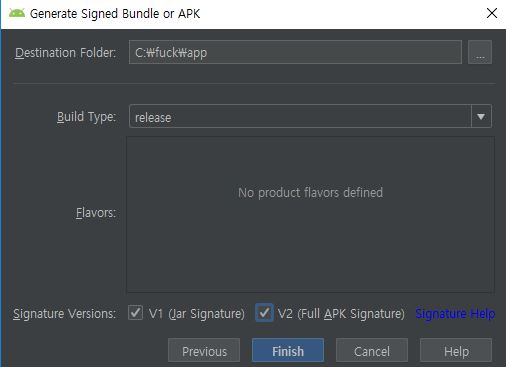Click the Build Type label
The height and width of the screenshot is (367, 506).
(86, 117)
